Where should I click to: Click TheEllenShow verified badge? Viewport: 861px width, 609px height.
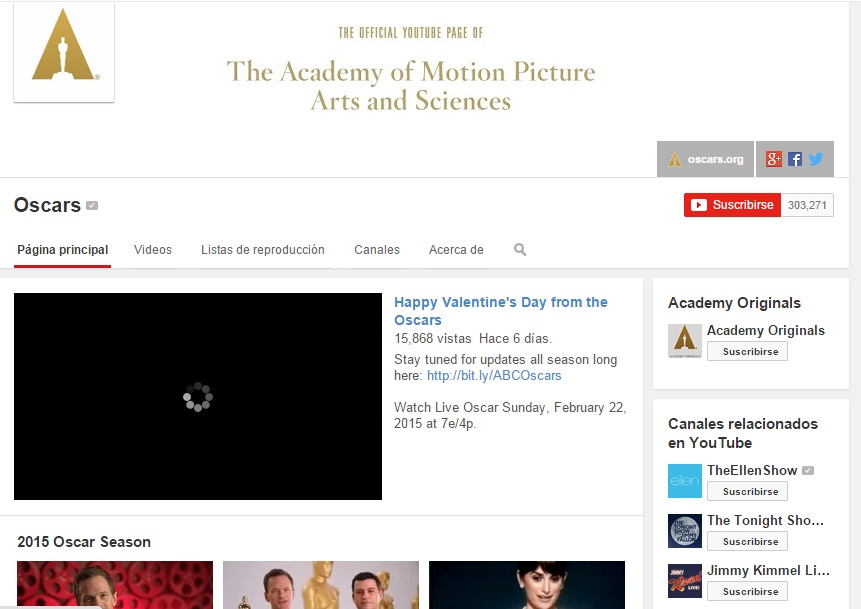point(808,471)
